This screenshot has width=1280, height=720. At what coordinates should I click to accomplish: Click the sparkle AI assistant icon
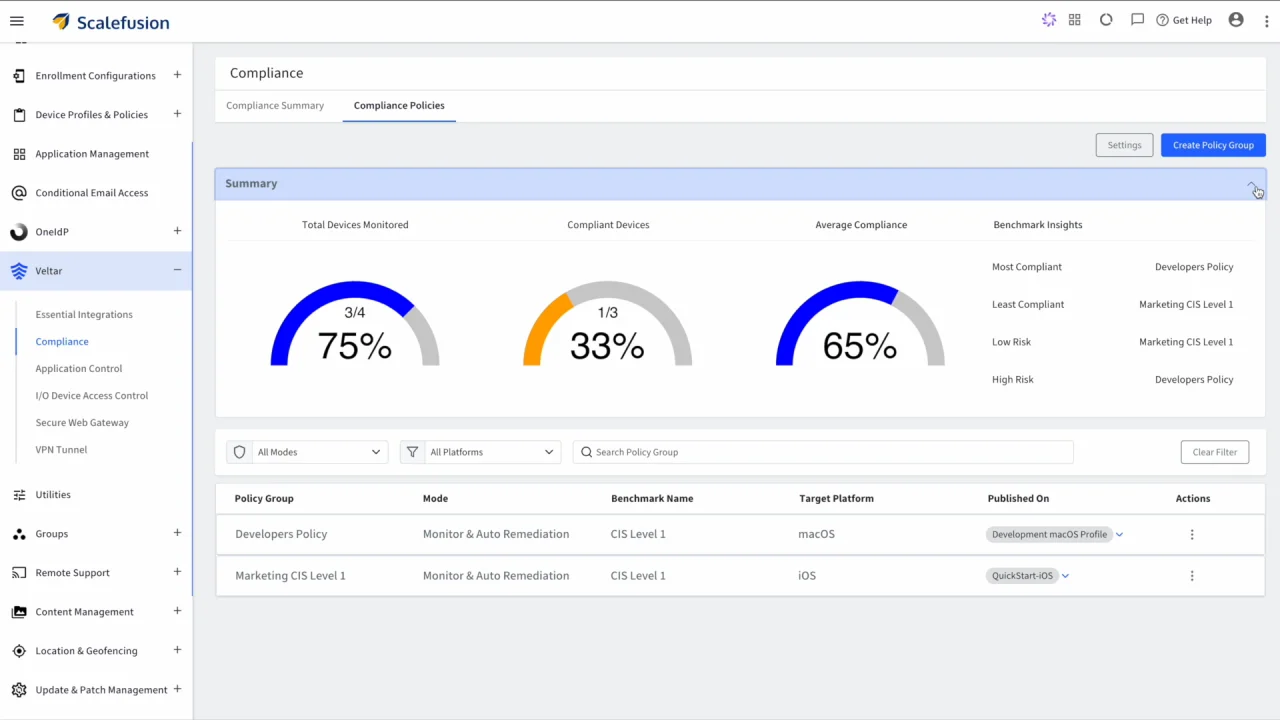coord(1048,20)
